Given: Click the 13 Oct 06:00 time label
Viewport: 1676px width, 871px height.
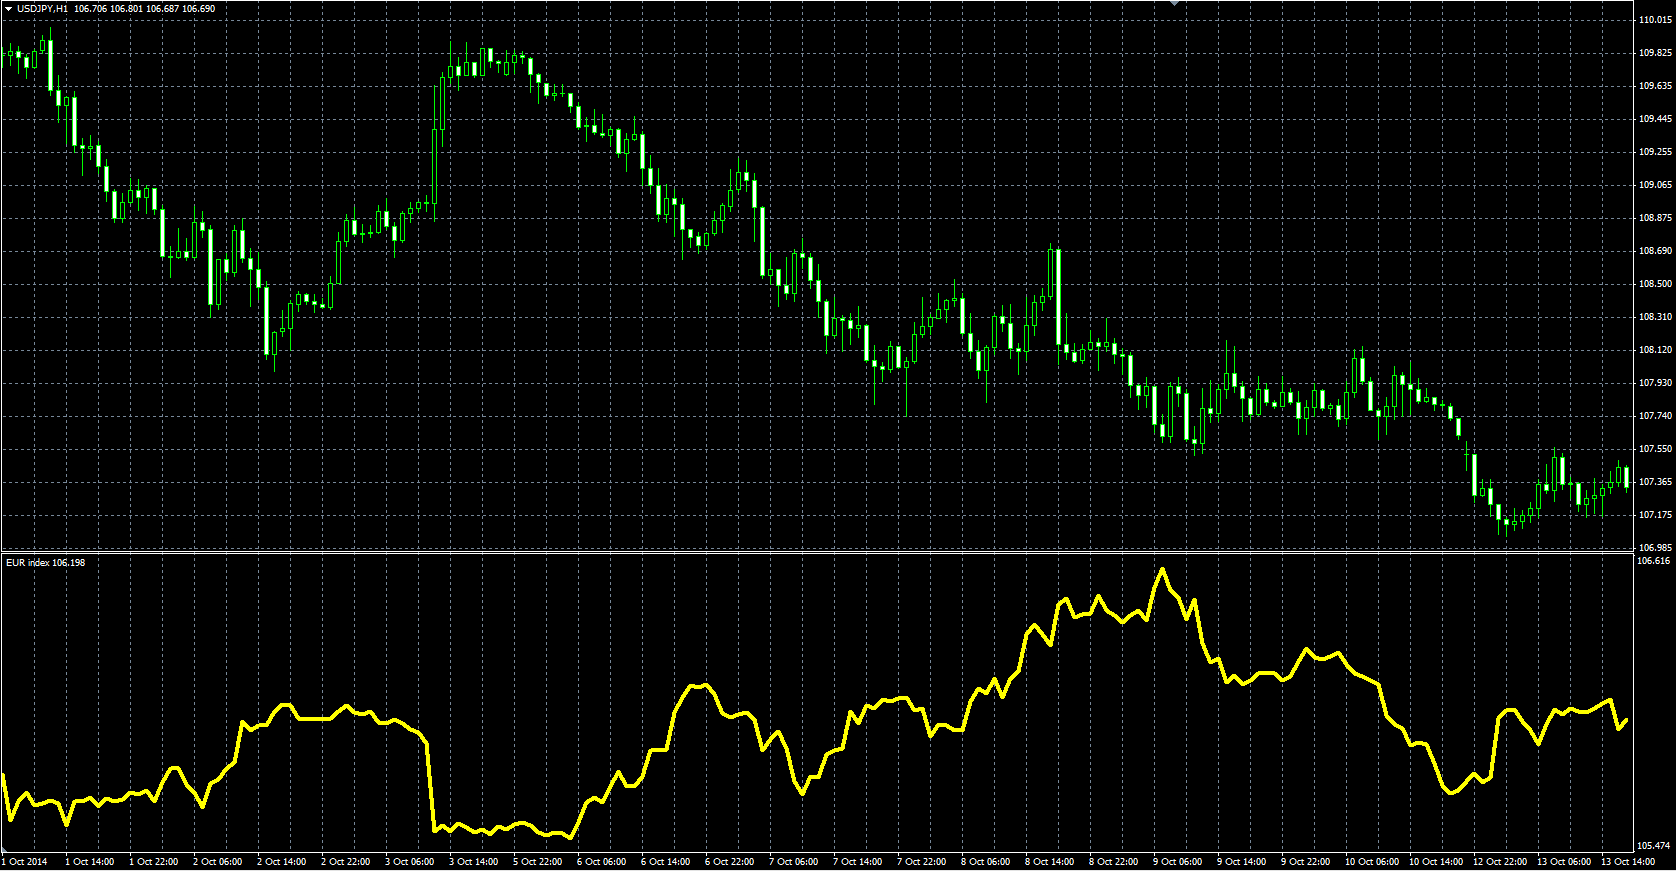Looking at the screenshot, I should click(1565, 862).
